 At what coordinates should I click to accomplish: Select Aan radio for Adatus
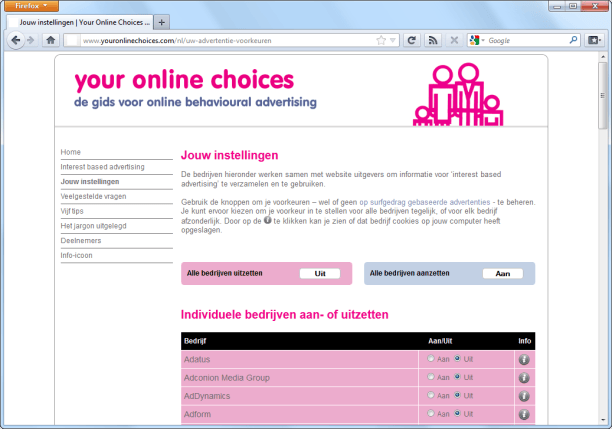[431, 358]
